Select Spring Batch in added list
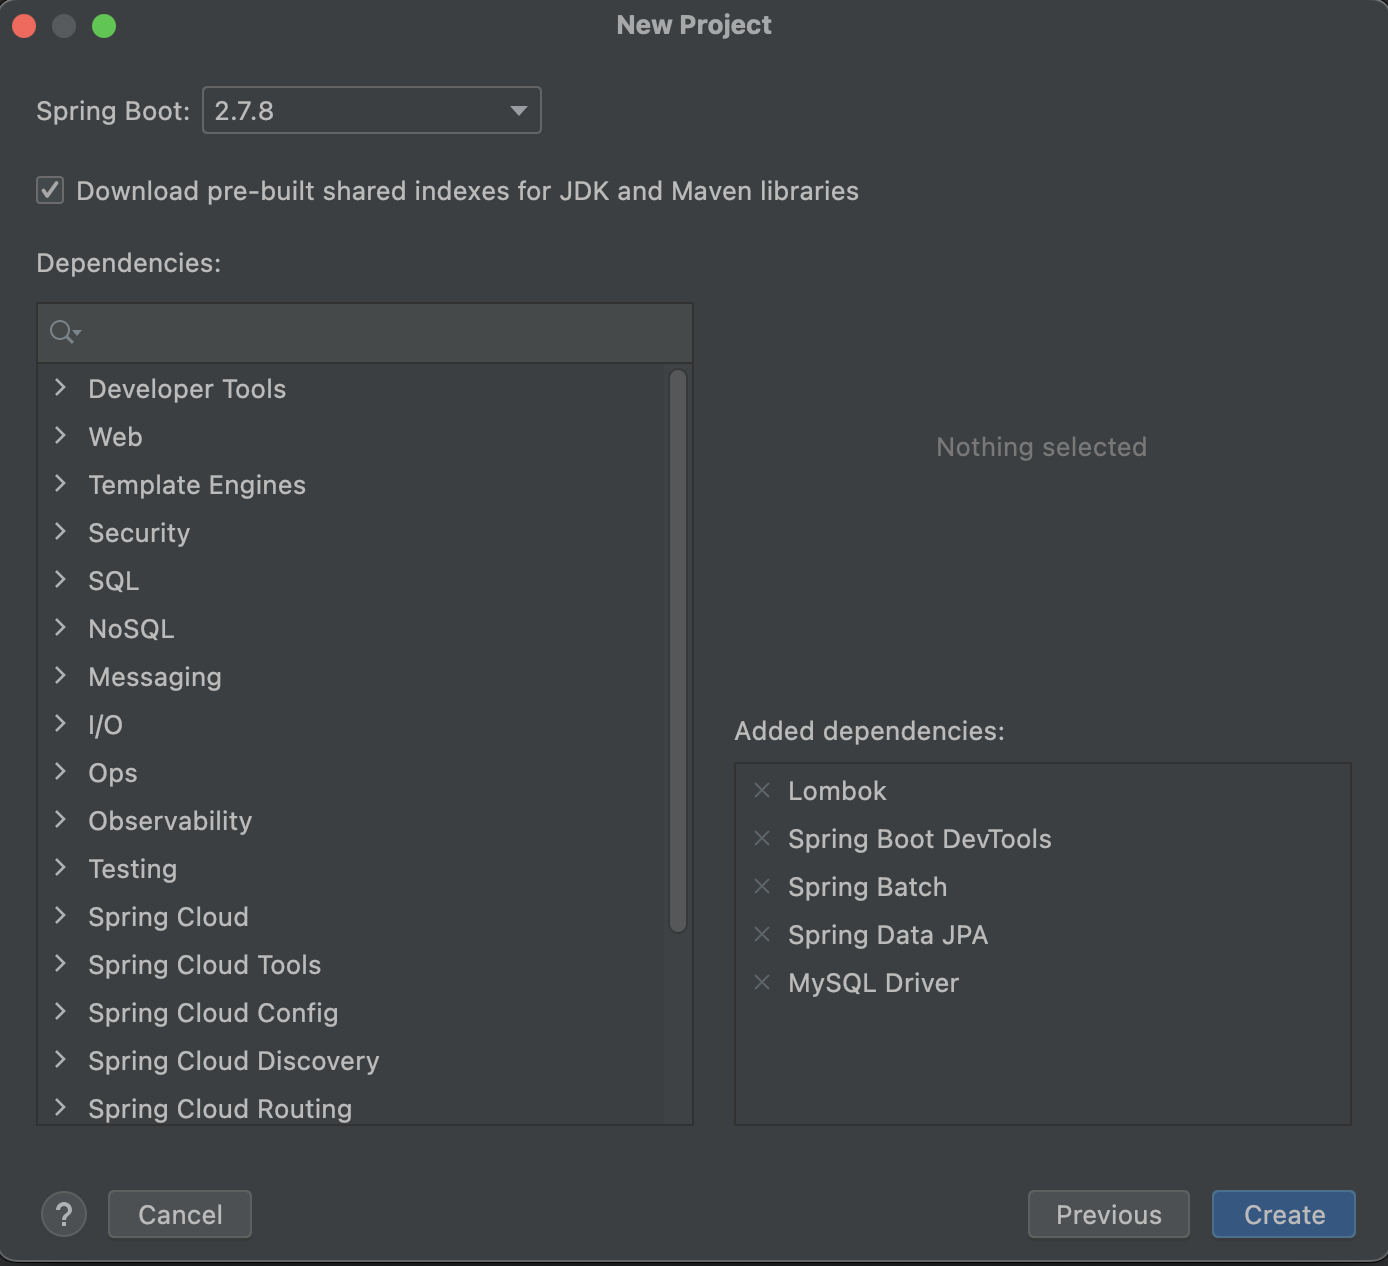The image size is (1388, 1266). point(867,887)
